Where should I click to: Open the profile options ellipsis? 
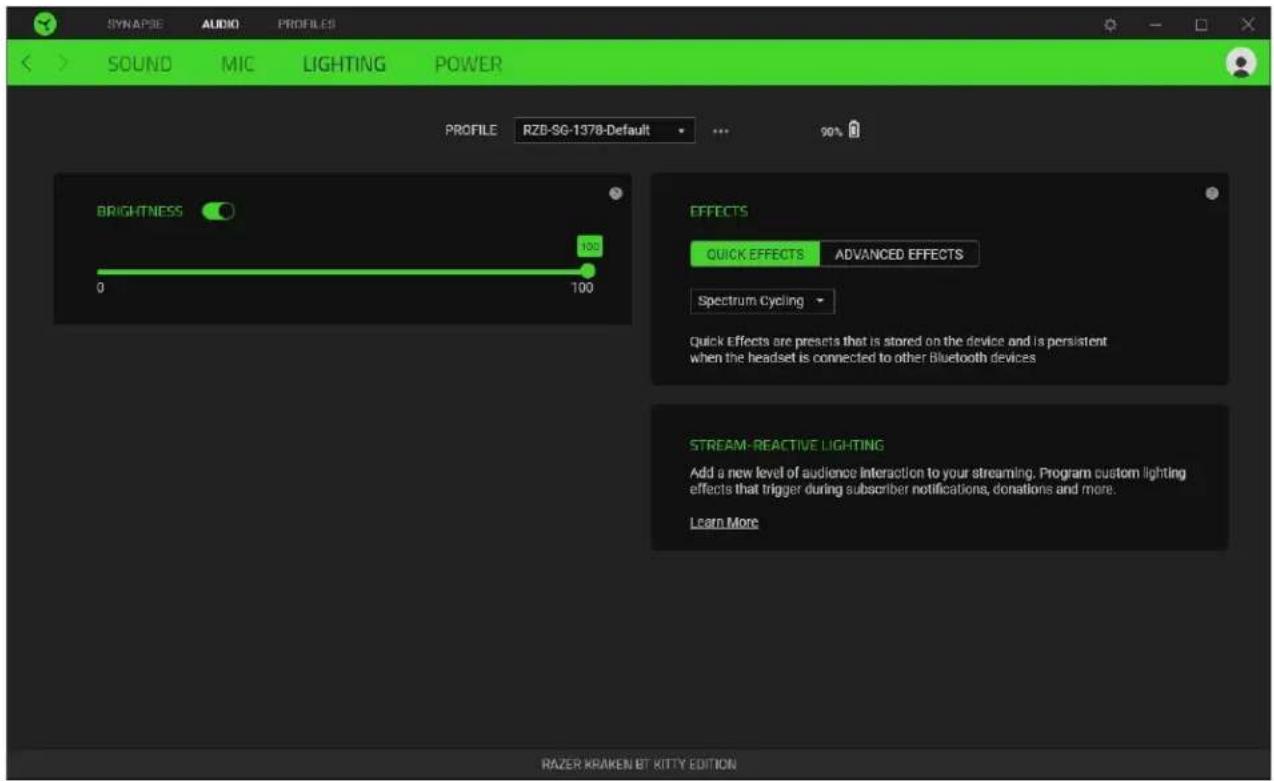pos(720,131)
